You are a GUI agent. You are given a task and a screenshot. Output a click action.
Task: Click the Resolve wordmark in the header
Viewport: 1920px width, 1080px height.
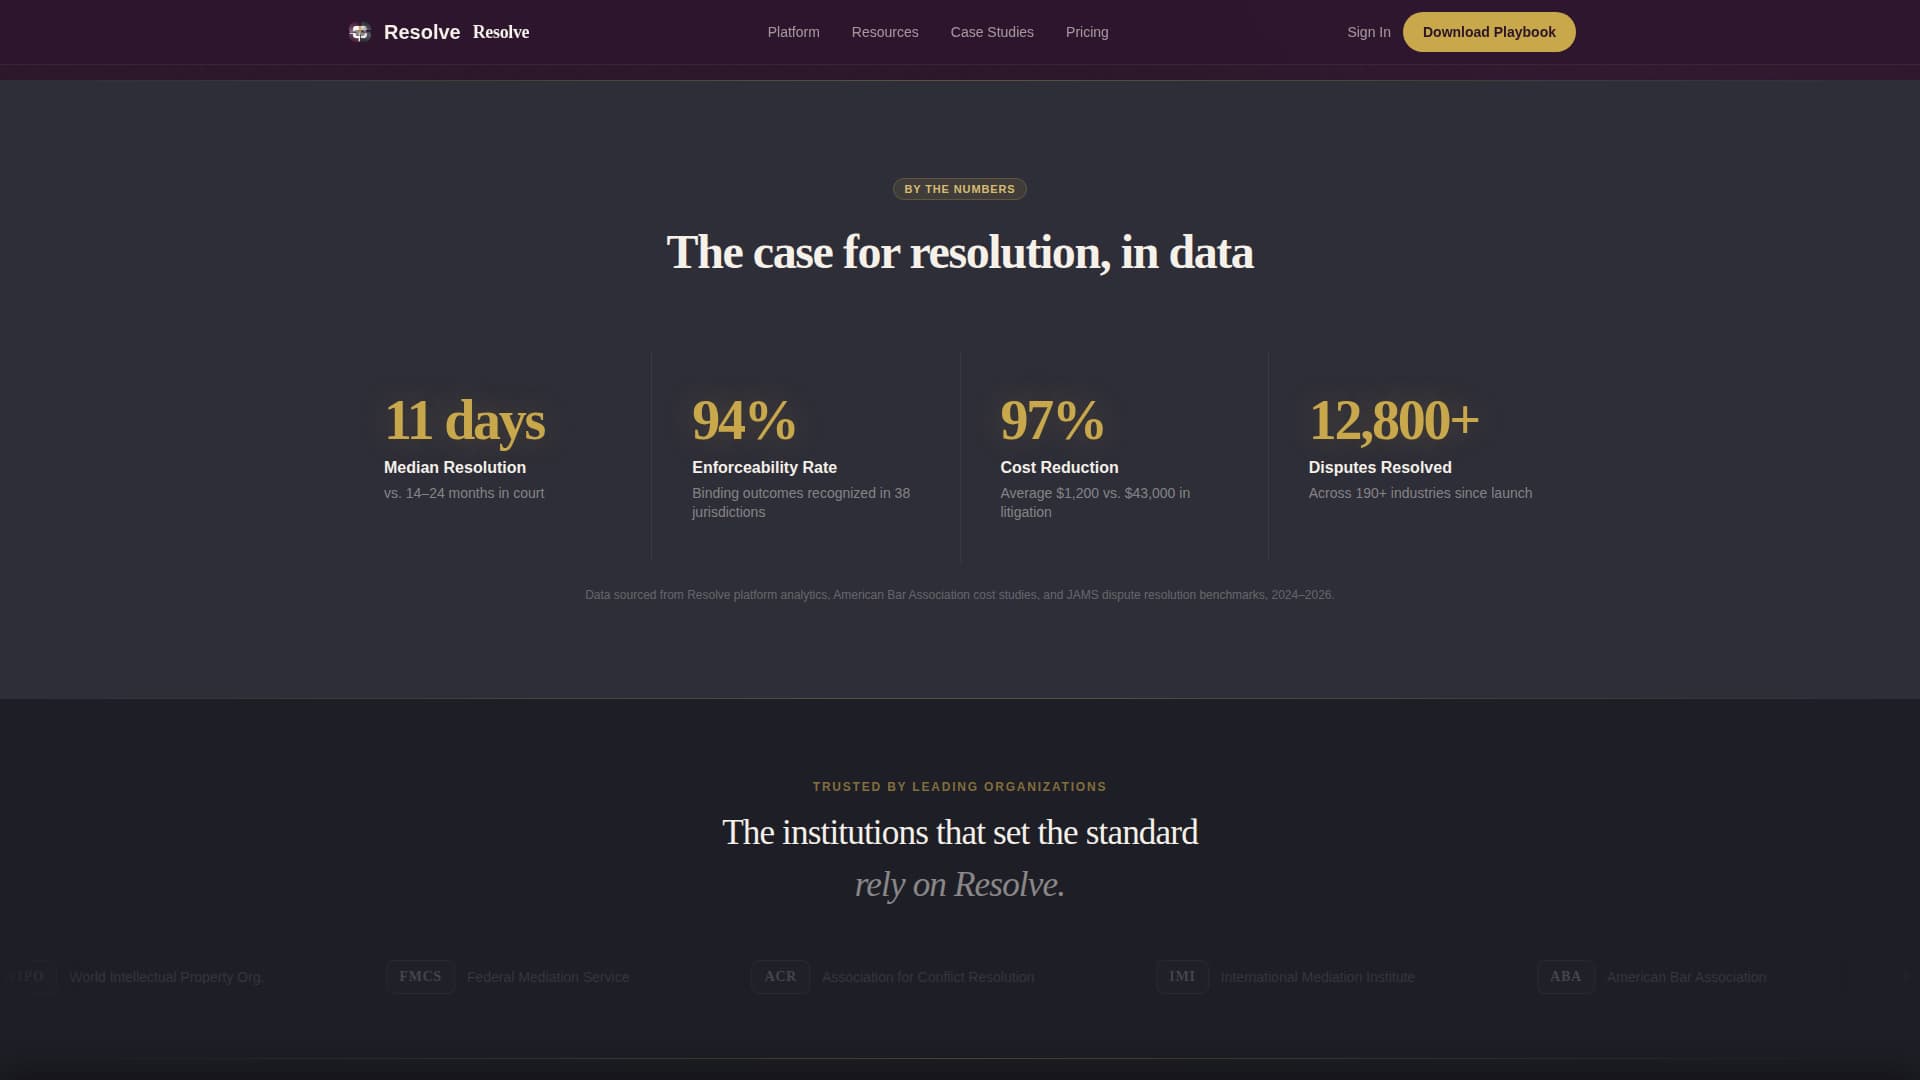pos(422,32)
